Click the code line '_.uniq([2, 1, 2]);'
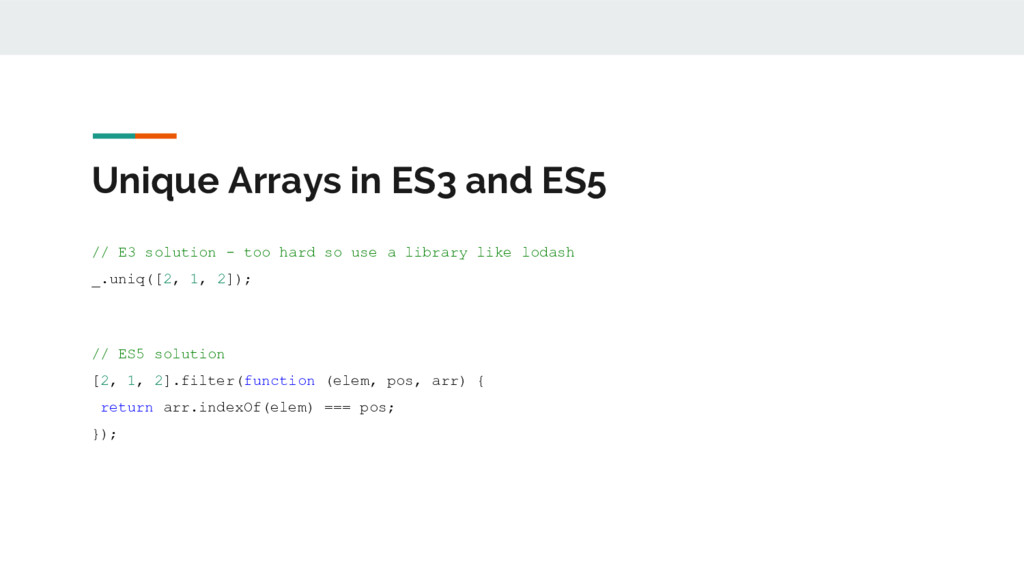This screenshot has height=576, width=1024. click(x=172, y=280)
